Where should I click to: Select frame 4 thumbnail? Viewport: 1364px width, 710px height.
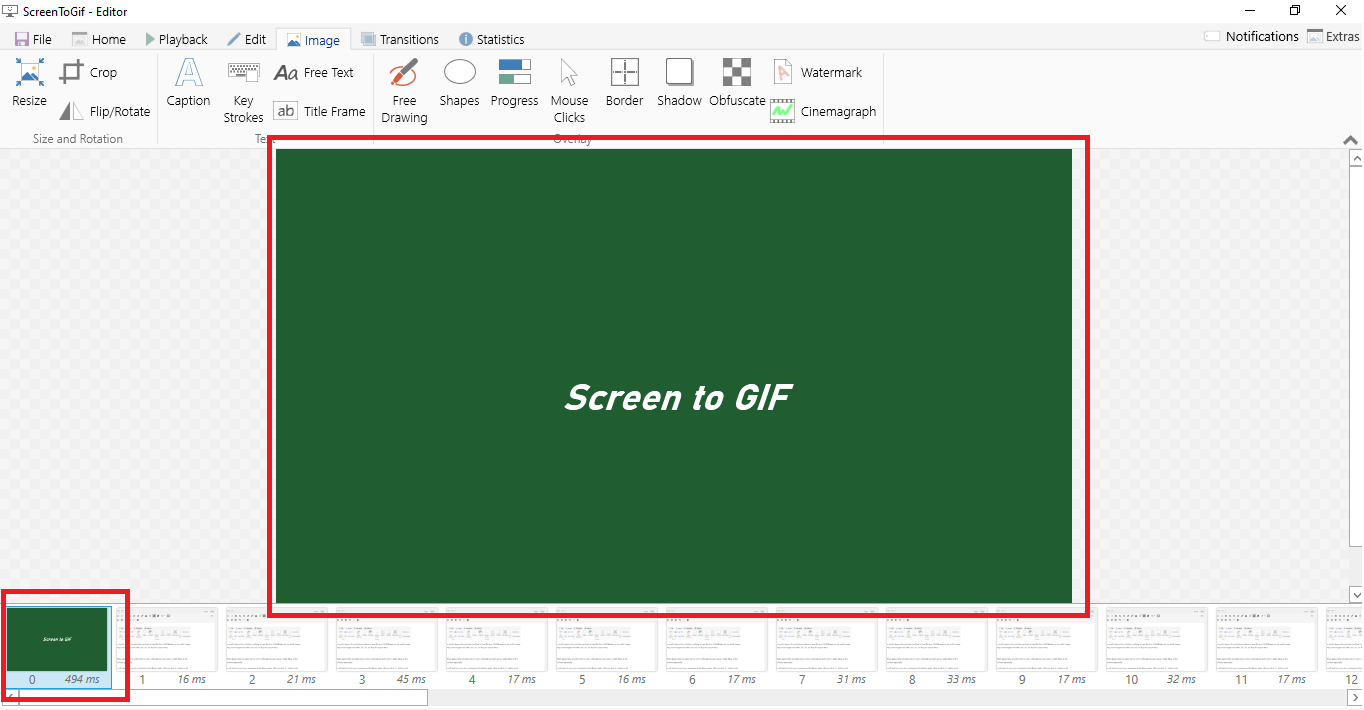tap(497, 646)
